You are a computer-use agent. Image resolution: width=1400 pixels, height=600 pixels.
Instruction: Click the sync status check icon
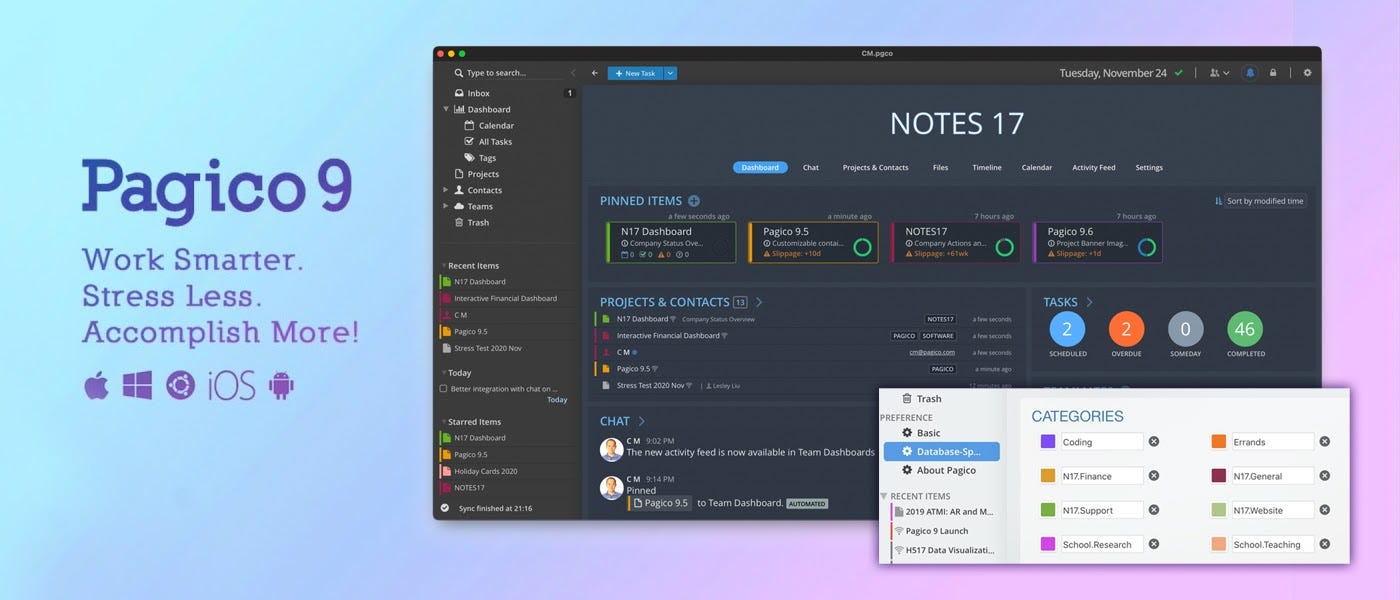tap(445, 508)
